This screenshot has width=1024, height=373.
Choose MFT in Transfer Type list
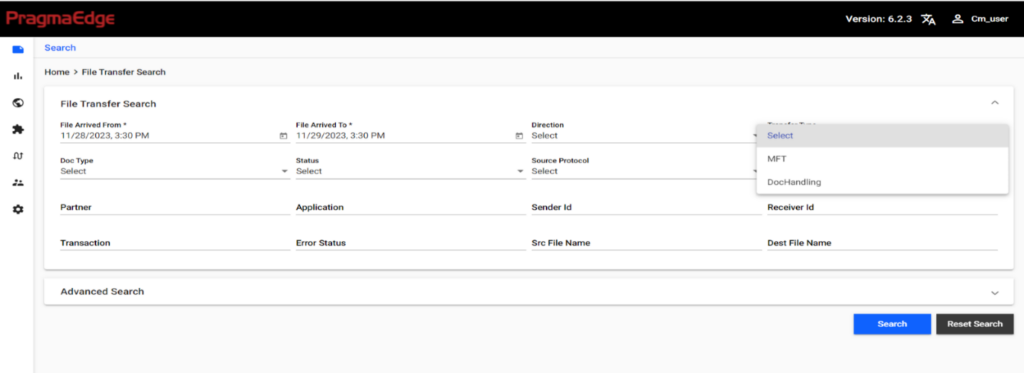coord(882,159)
